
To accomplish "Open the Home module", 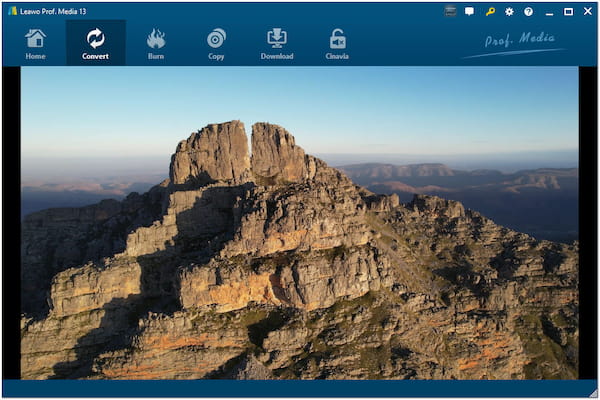I will pyautogui.click(x=35, y=43).
